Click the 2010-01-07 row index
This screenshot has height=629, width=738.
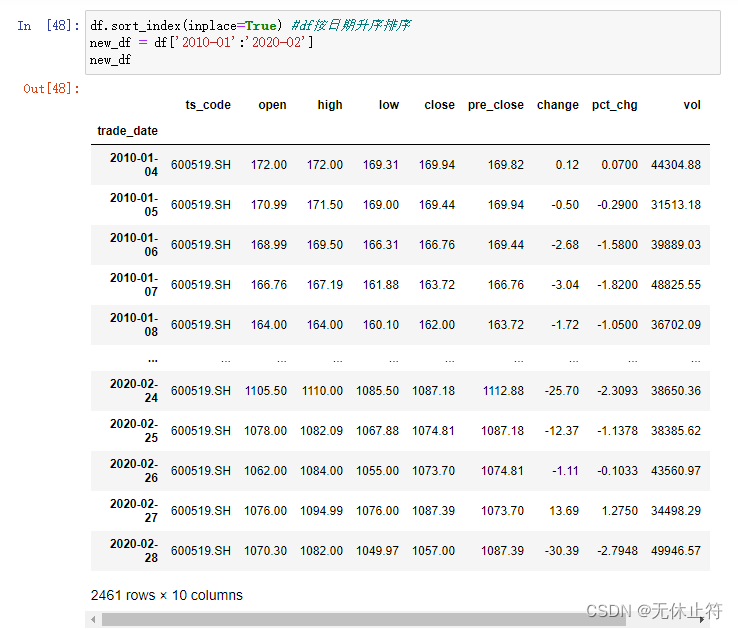[134, 285]
